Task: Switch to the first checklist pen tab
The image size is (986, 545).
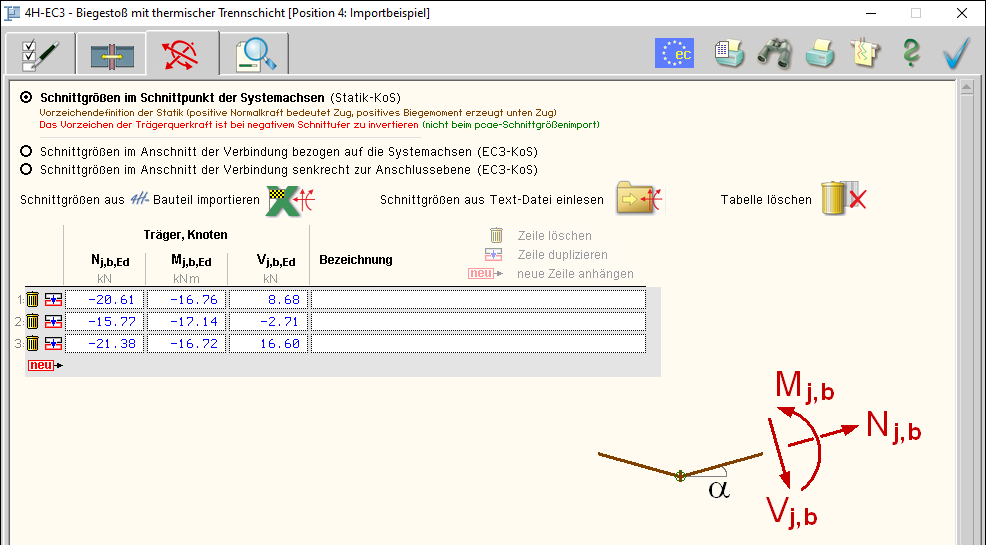Action: coord(40,54)
